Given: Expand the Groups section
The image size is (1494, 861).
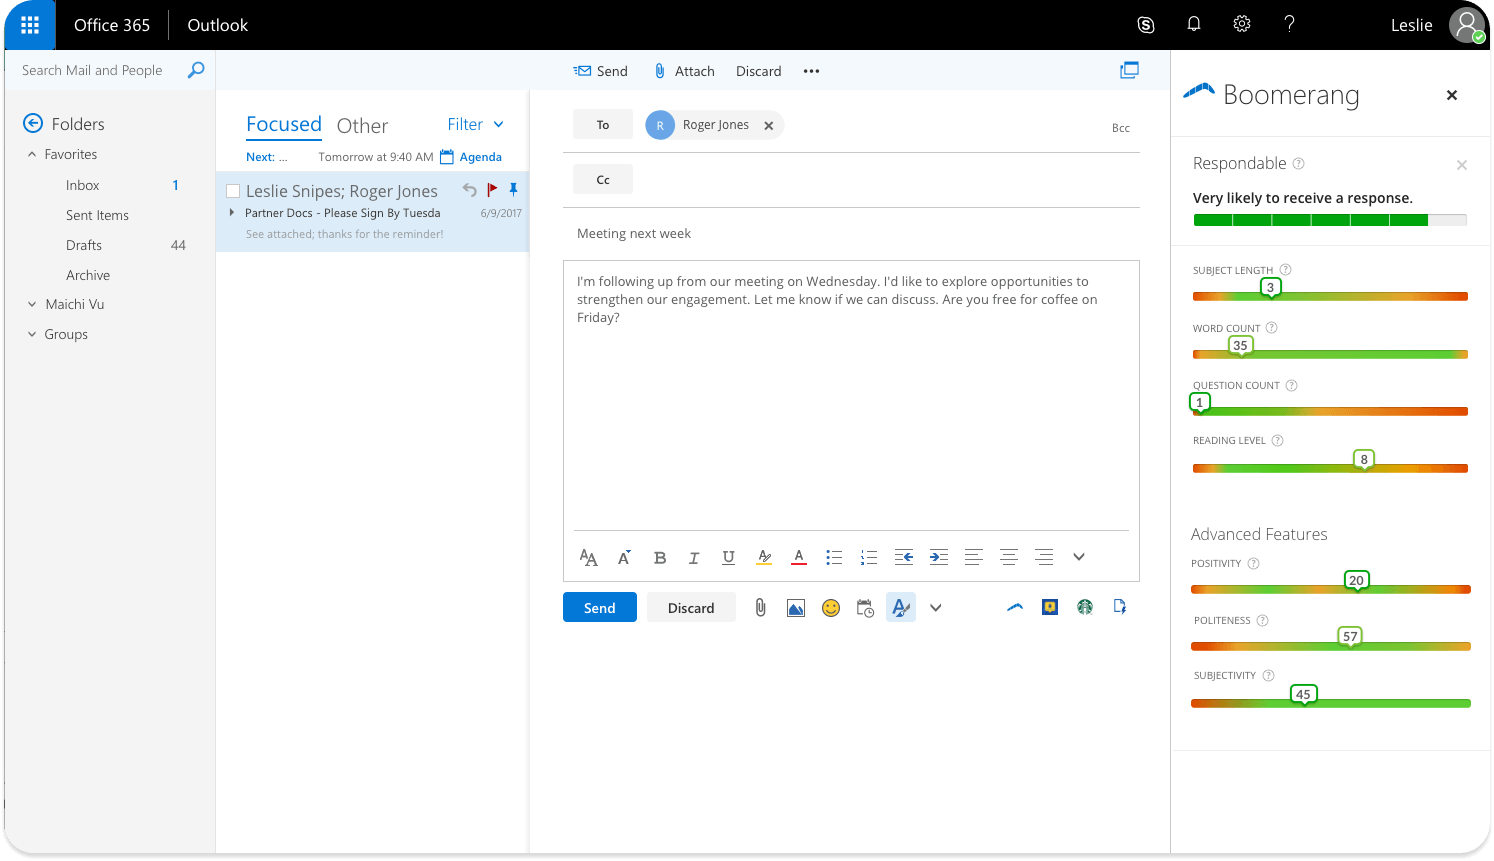Looking at the screenshot, I should click(32, 334).
